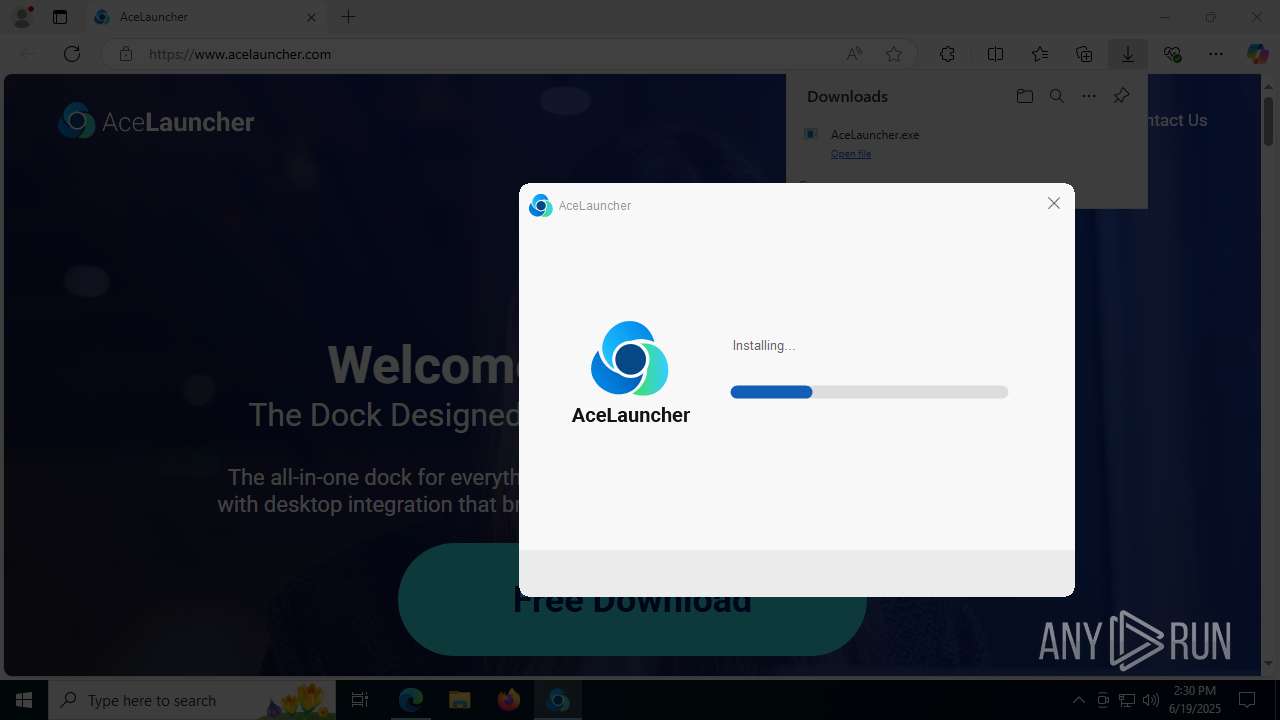Open Split screen in Edge toolbar
1280x720 pixels.
click(x=995, y=54)
